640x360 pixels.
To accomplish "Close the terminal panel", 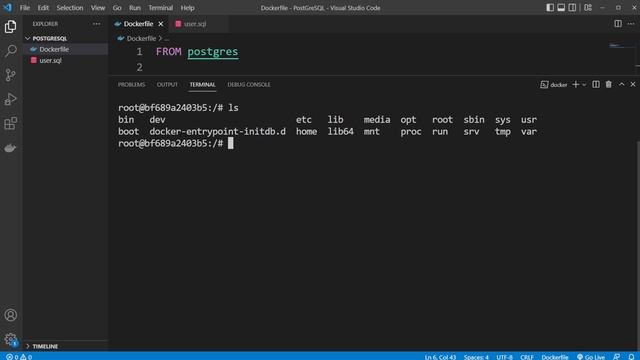I will pyautogui.click(x=633, y=84).
